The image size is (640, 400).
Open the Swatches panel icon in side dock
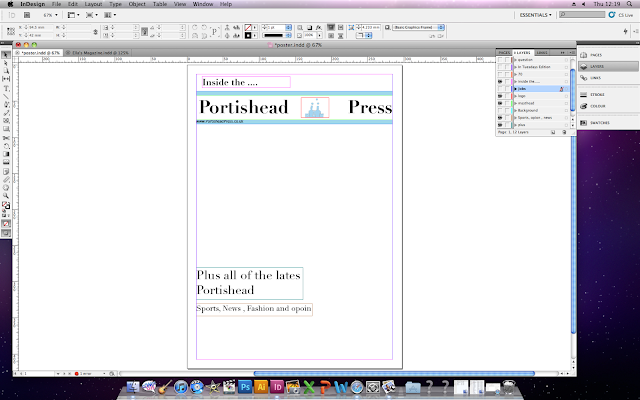584,122
